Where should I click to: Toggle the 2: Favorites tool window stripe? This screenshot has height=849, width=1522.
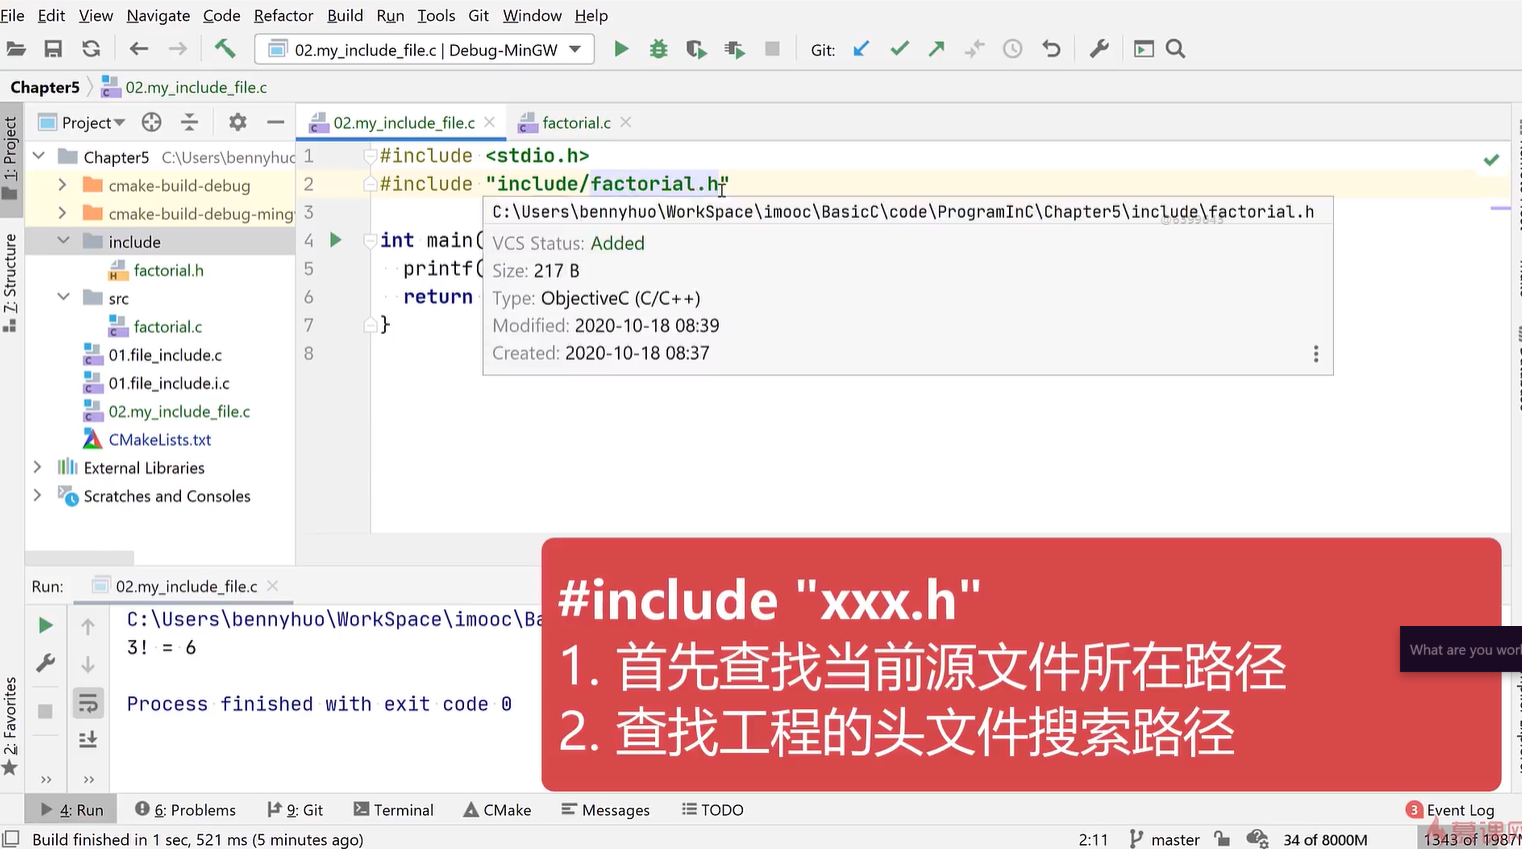11,726
